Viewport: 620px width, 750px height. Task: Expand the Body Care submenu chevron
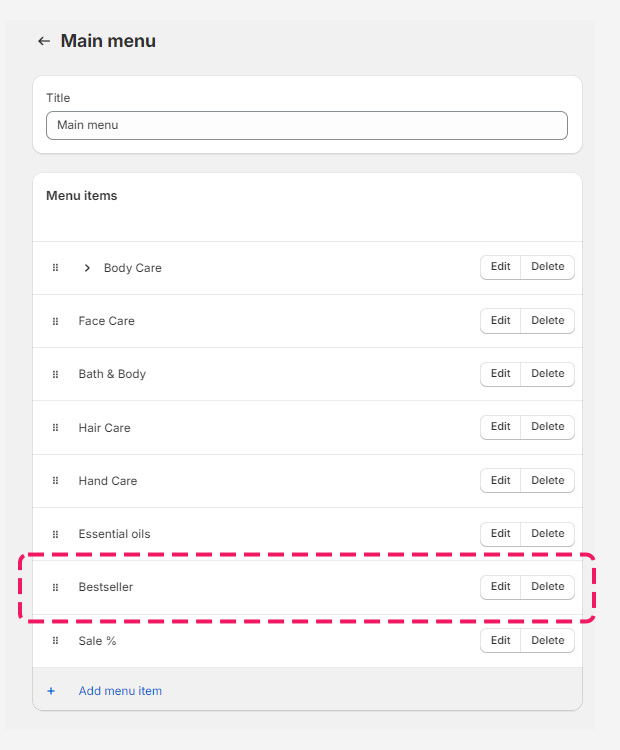pos(87,268)
